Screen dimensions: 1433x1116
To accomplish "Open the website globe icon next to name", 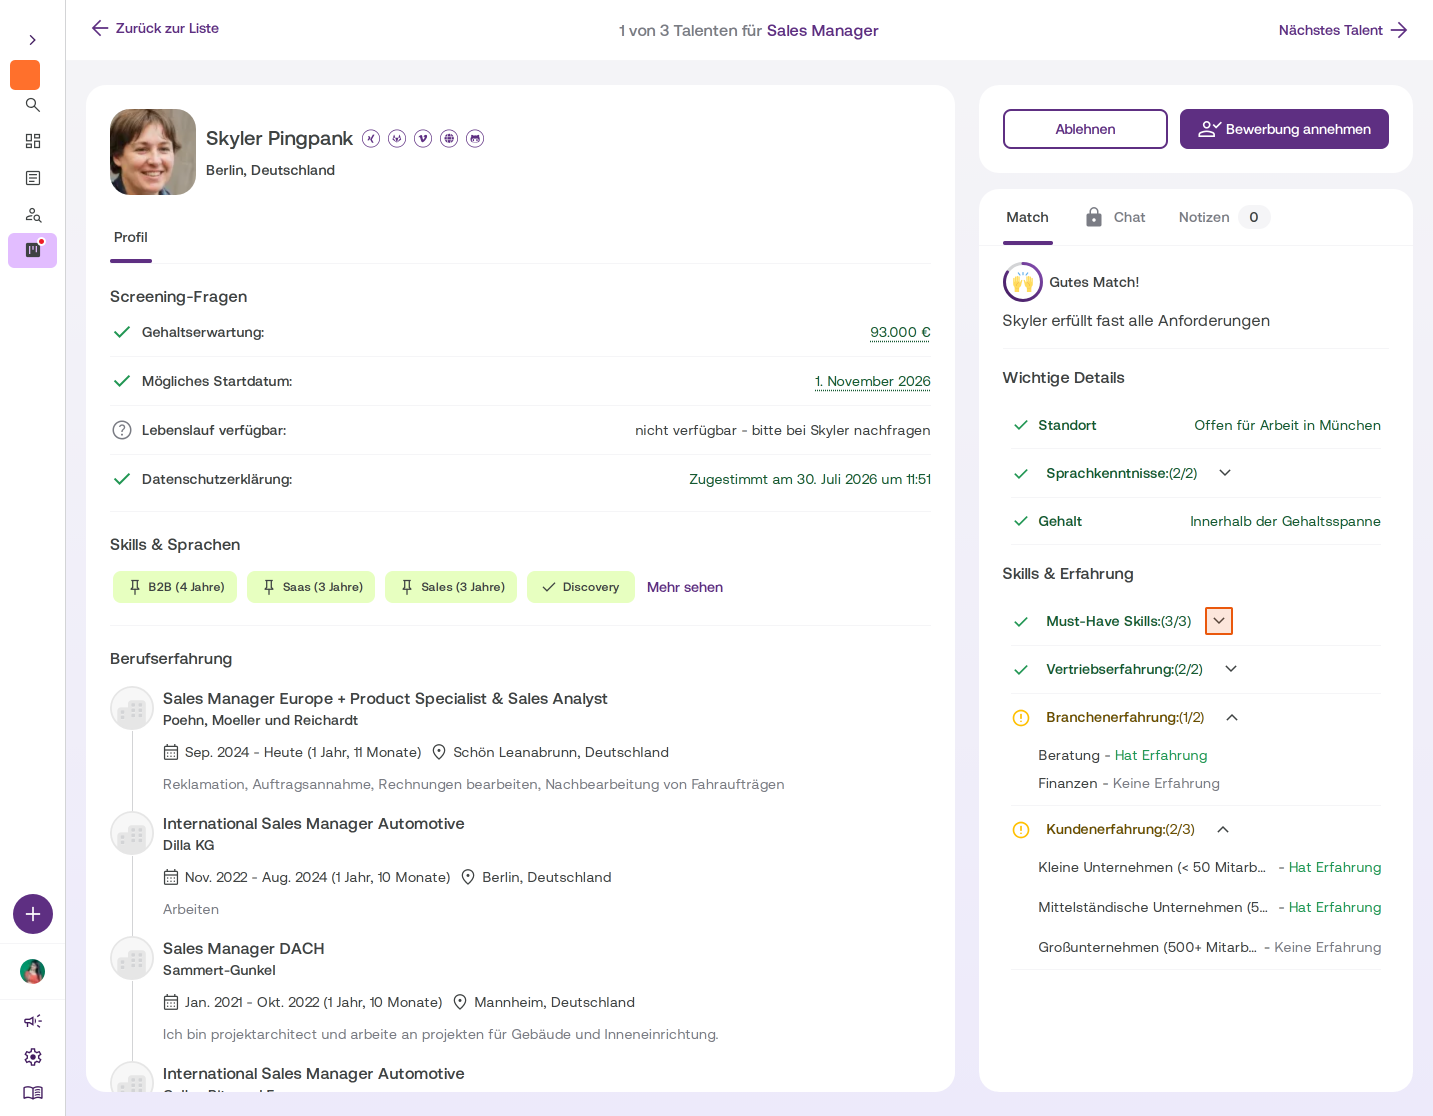I will tap(449, 138).
